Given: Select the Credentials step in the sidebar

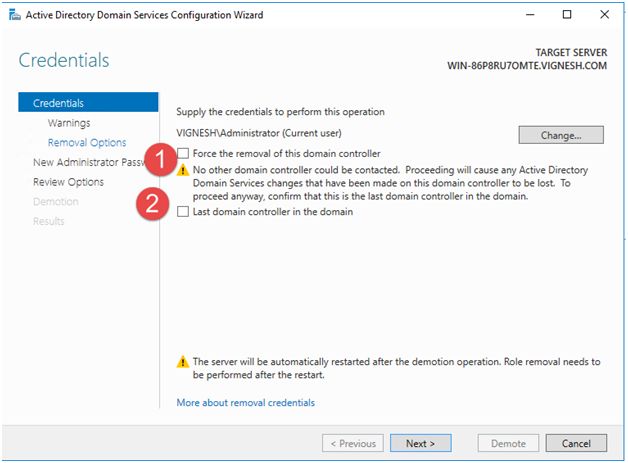Looking at the screenshot, I should click(58, 103).
